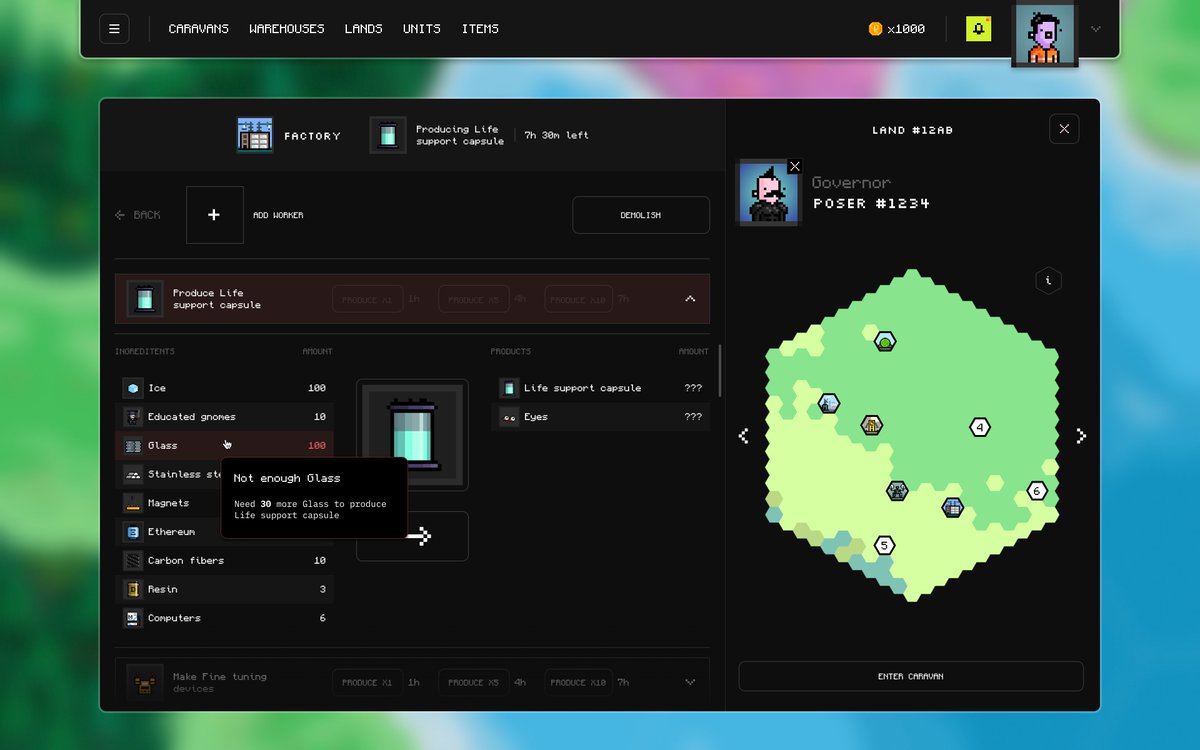Go back using the Back arrow

pos(137,215)
